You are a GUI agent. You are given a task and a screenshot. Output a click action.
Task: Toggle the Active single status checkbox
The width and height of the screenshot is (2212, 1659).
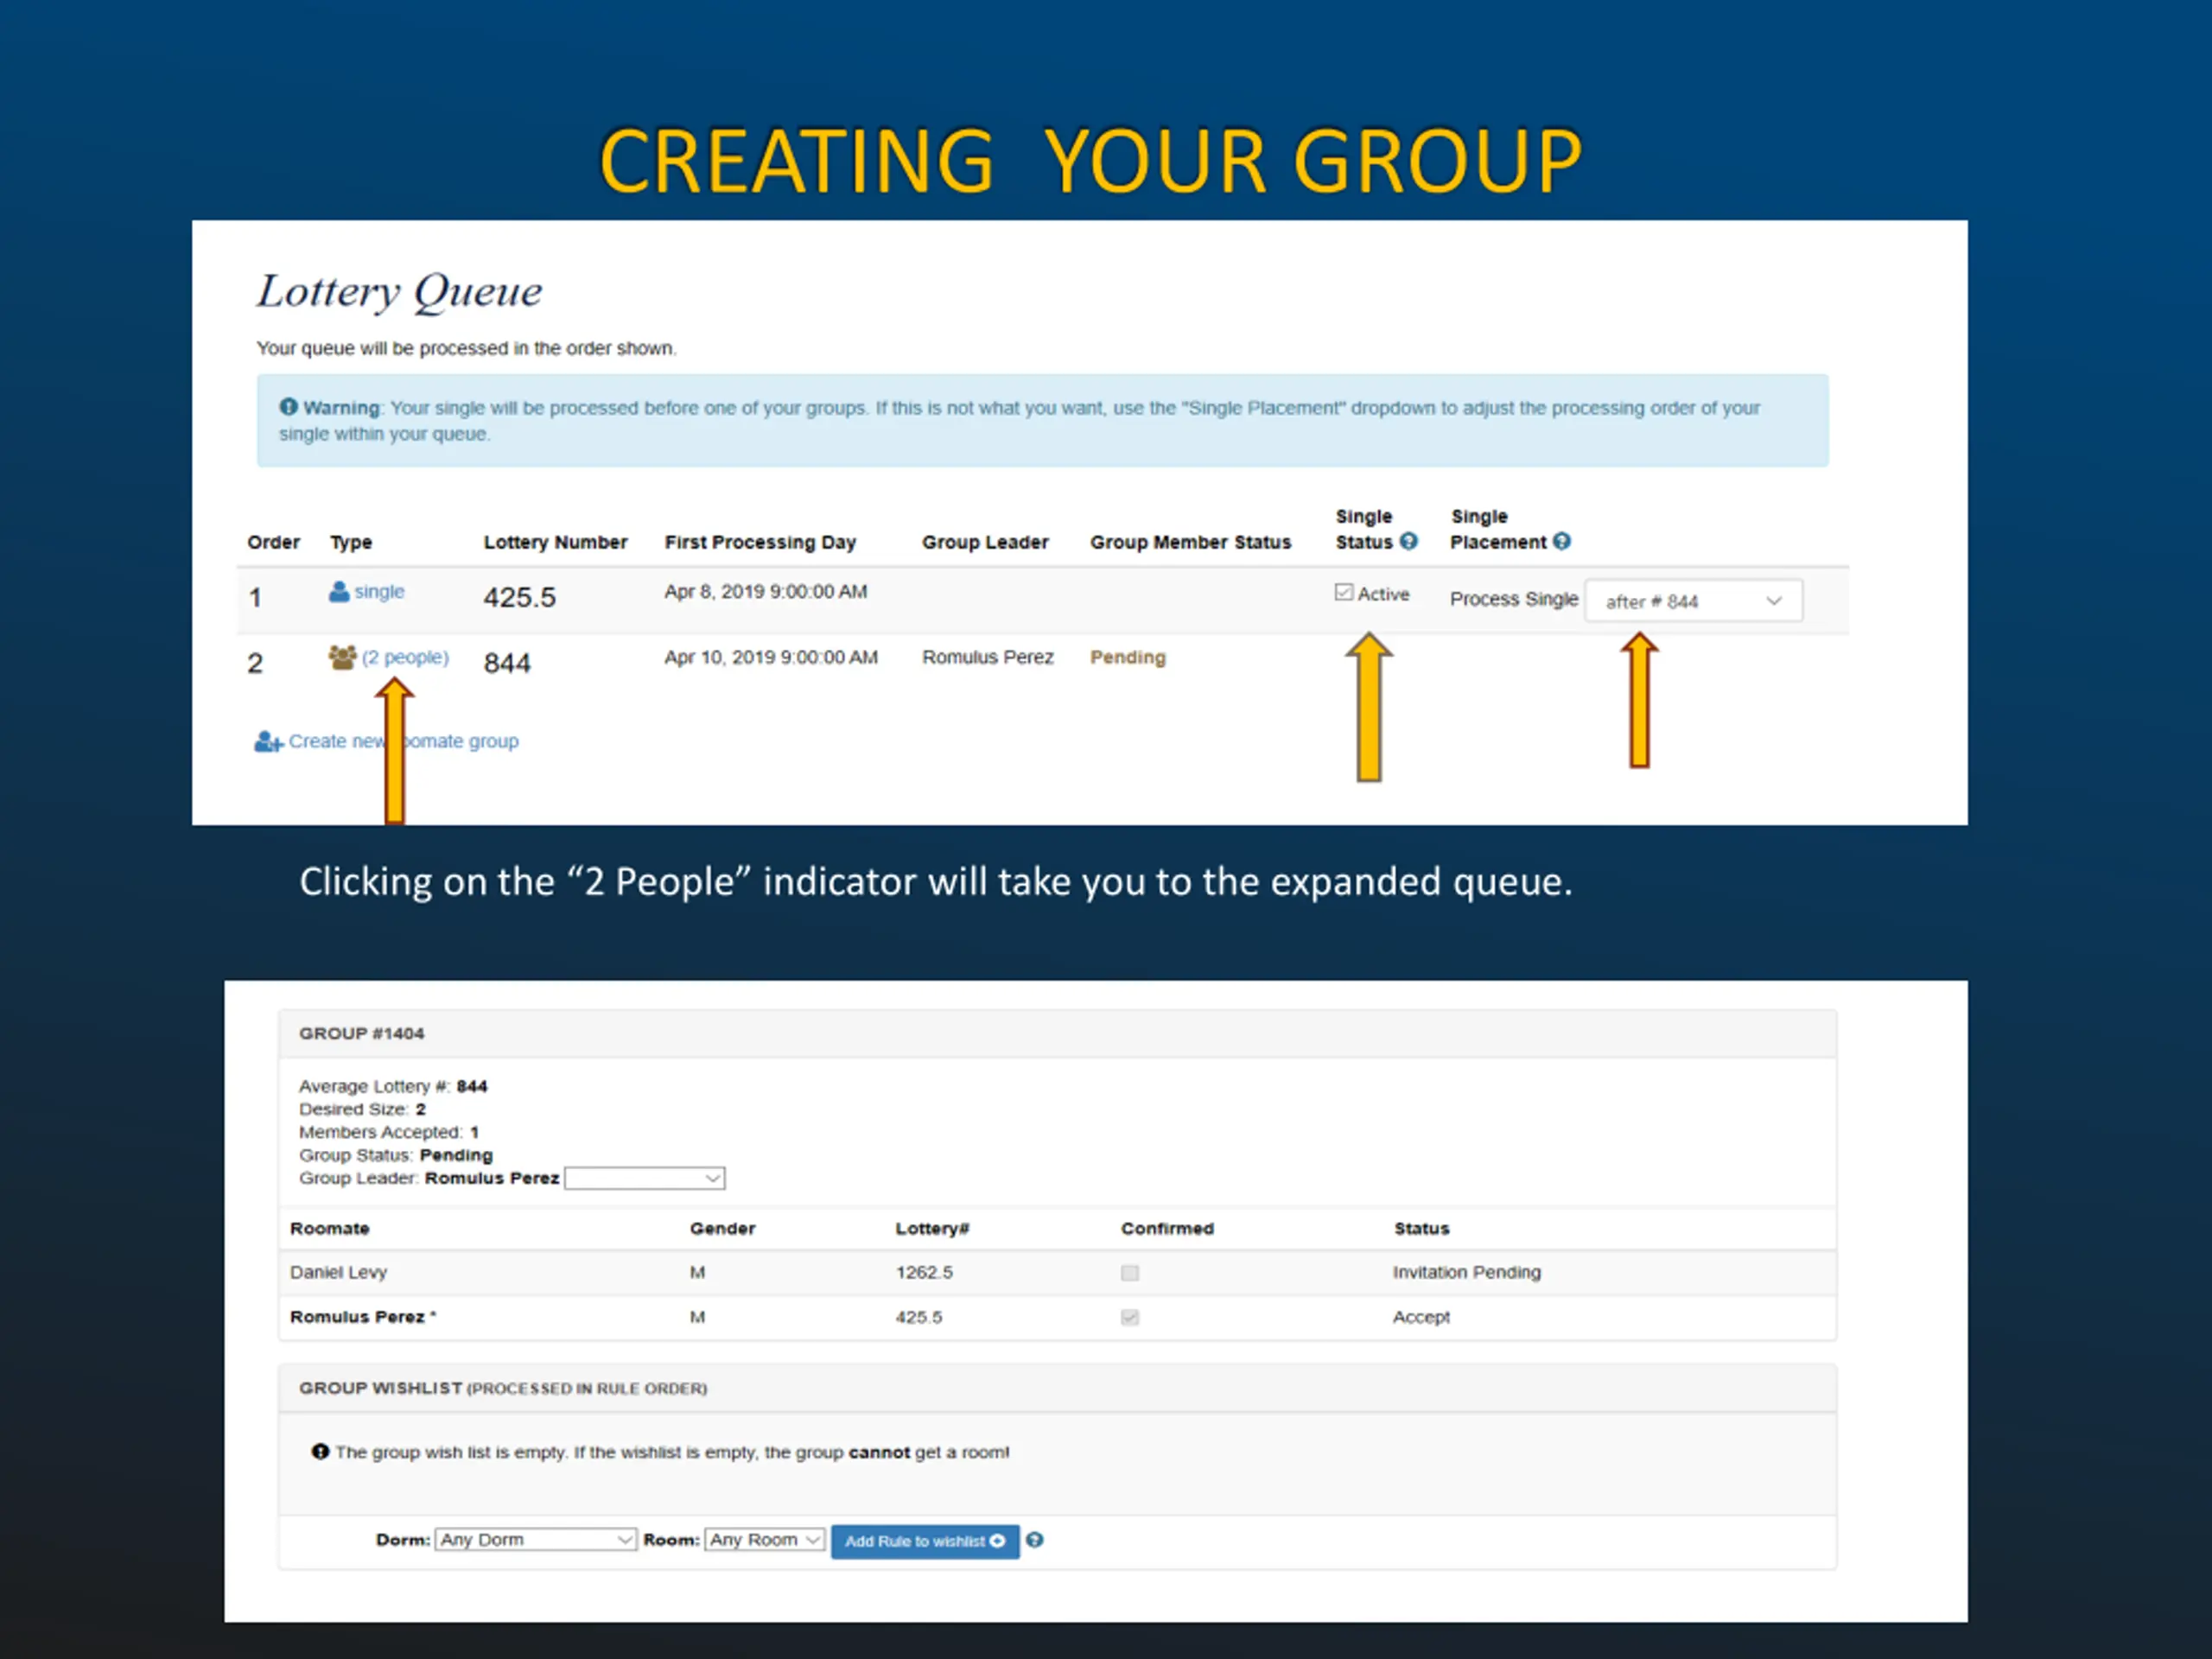[1344, 593]
